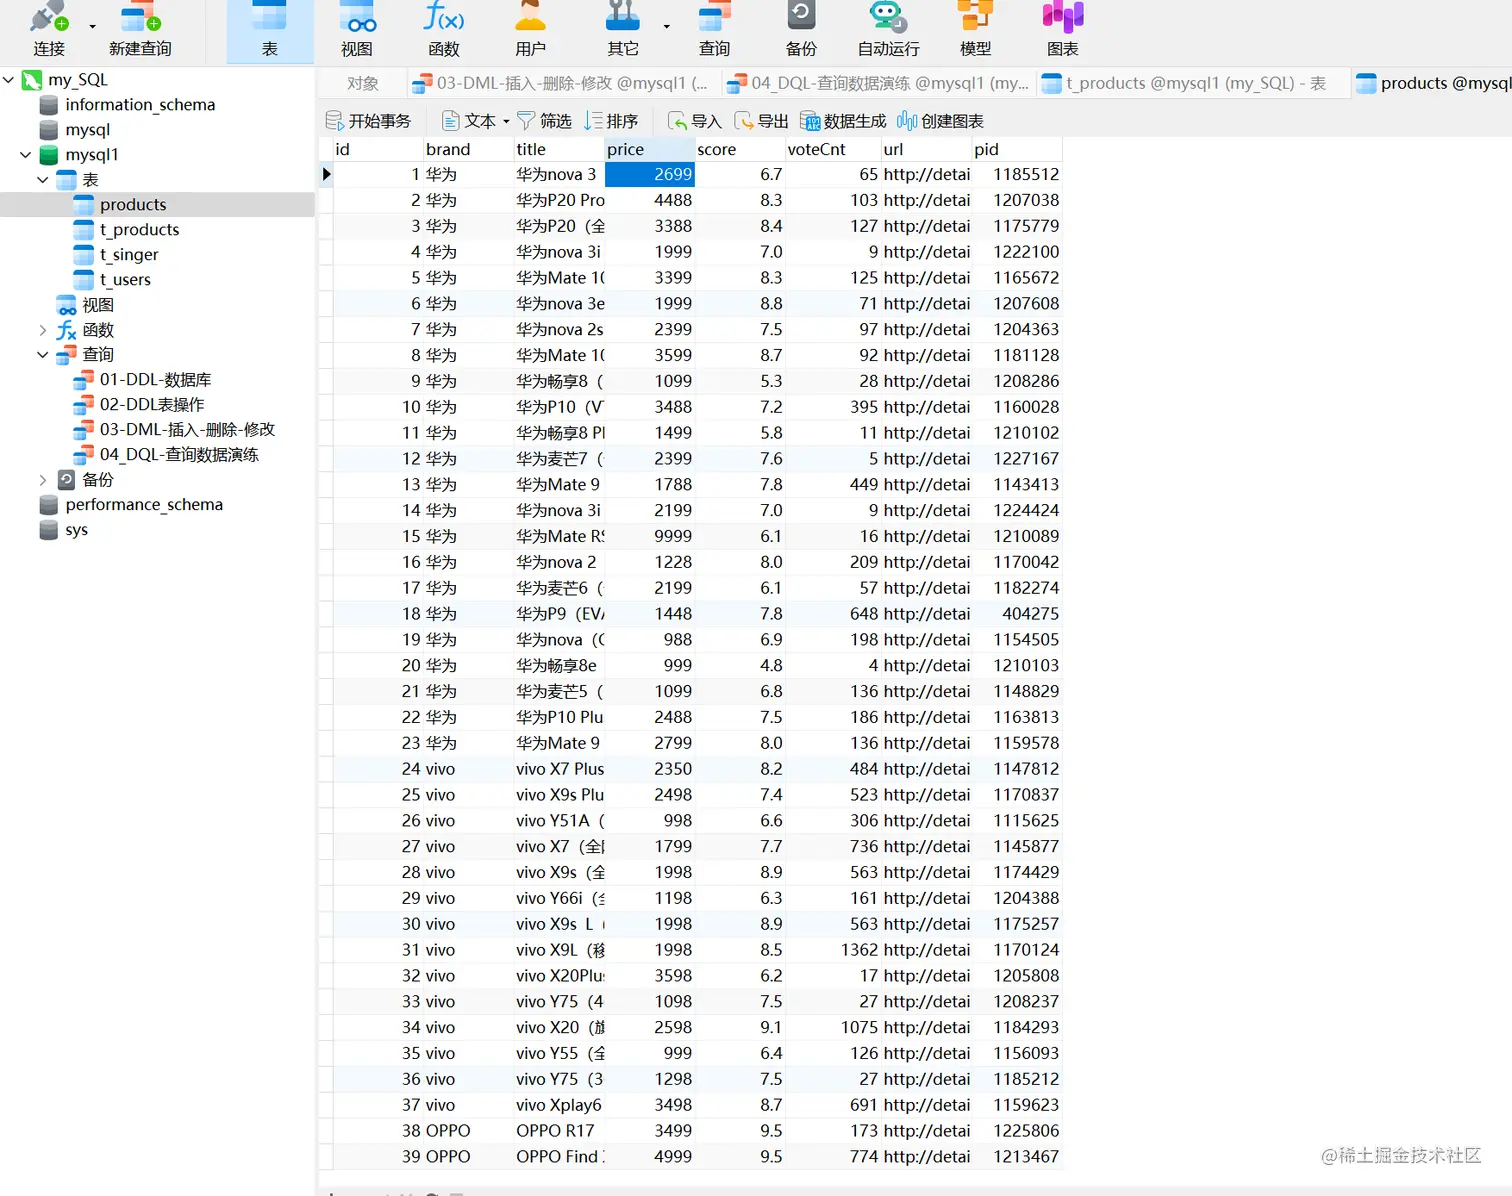Collapse the 表 tables folder
1512x1196 pixels.
(x=42, y=180)
